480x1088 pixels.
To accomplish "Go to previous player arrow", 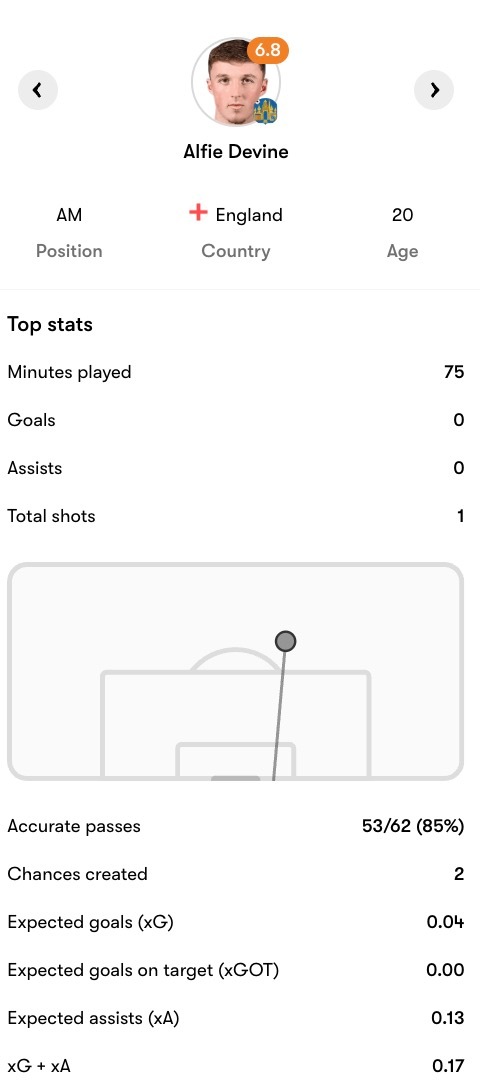I will (x=37, y=90).
